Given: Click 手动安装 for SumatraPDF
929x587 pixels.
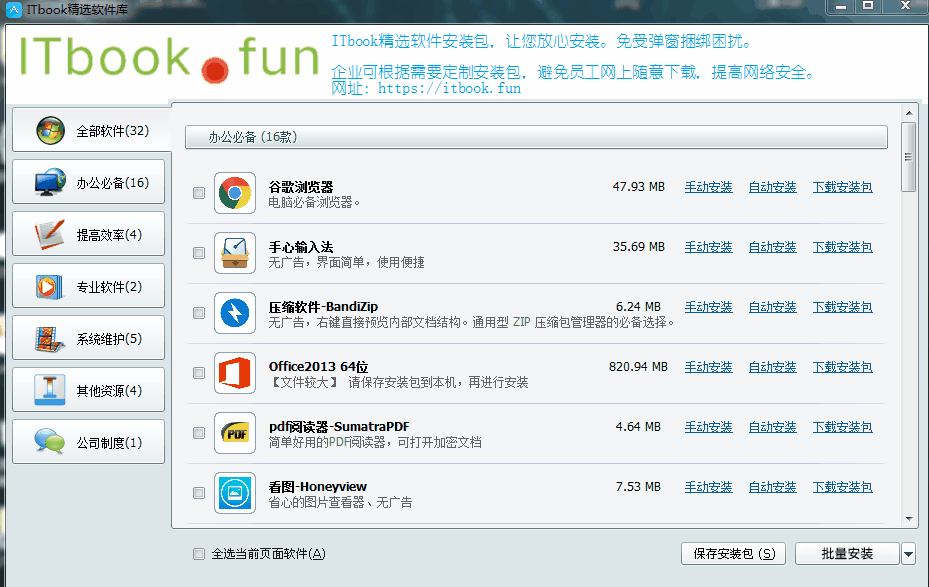Looking at the screenshot, I should point(709,427).
